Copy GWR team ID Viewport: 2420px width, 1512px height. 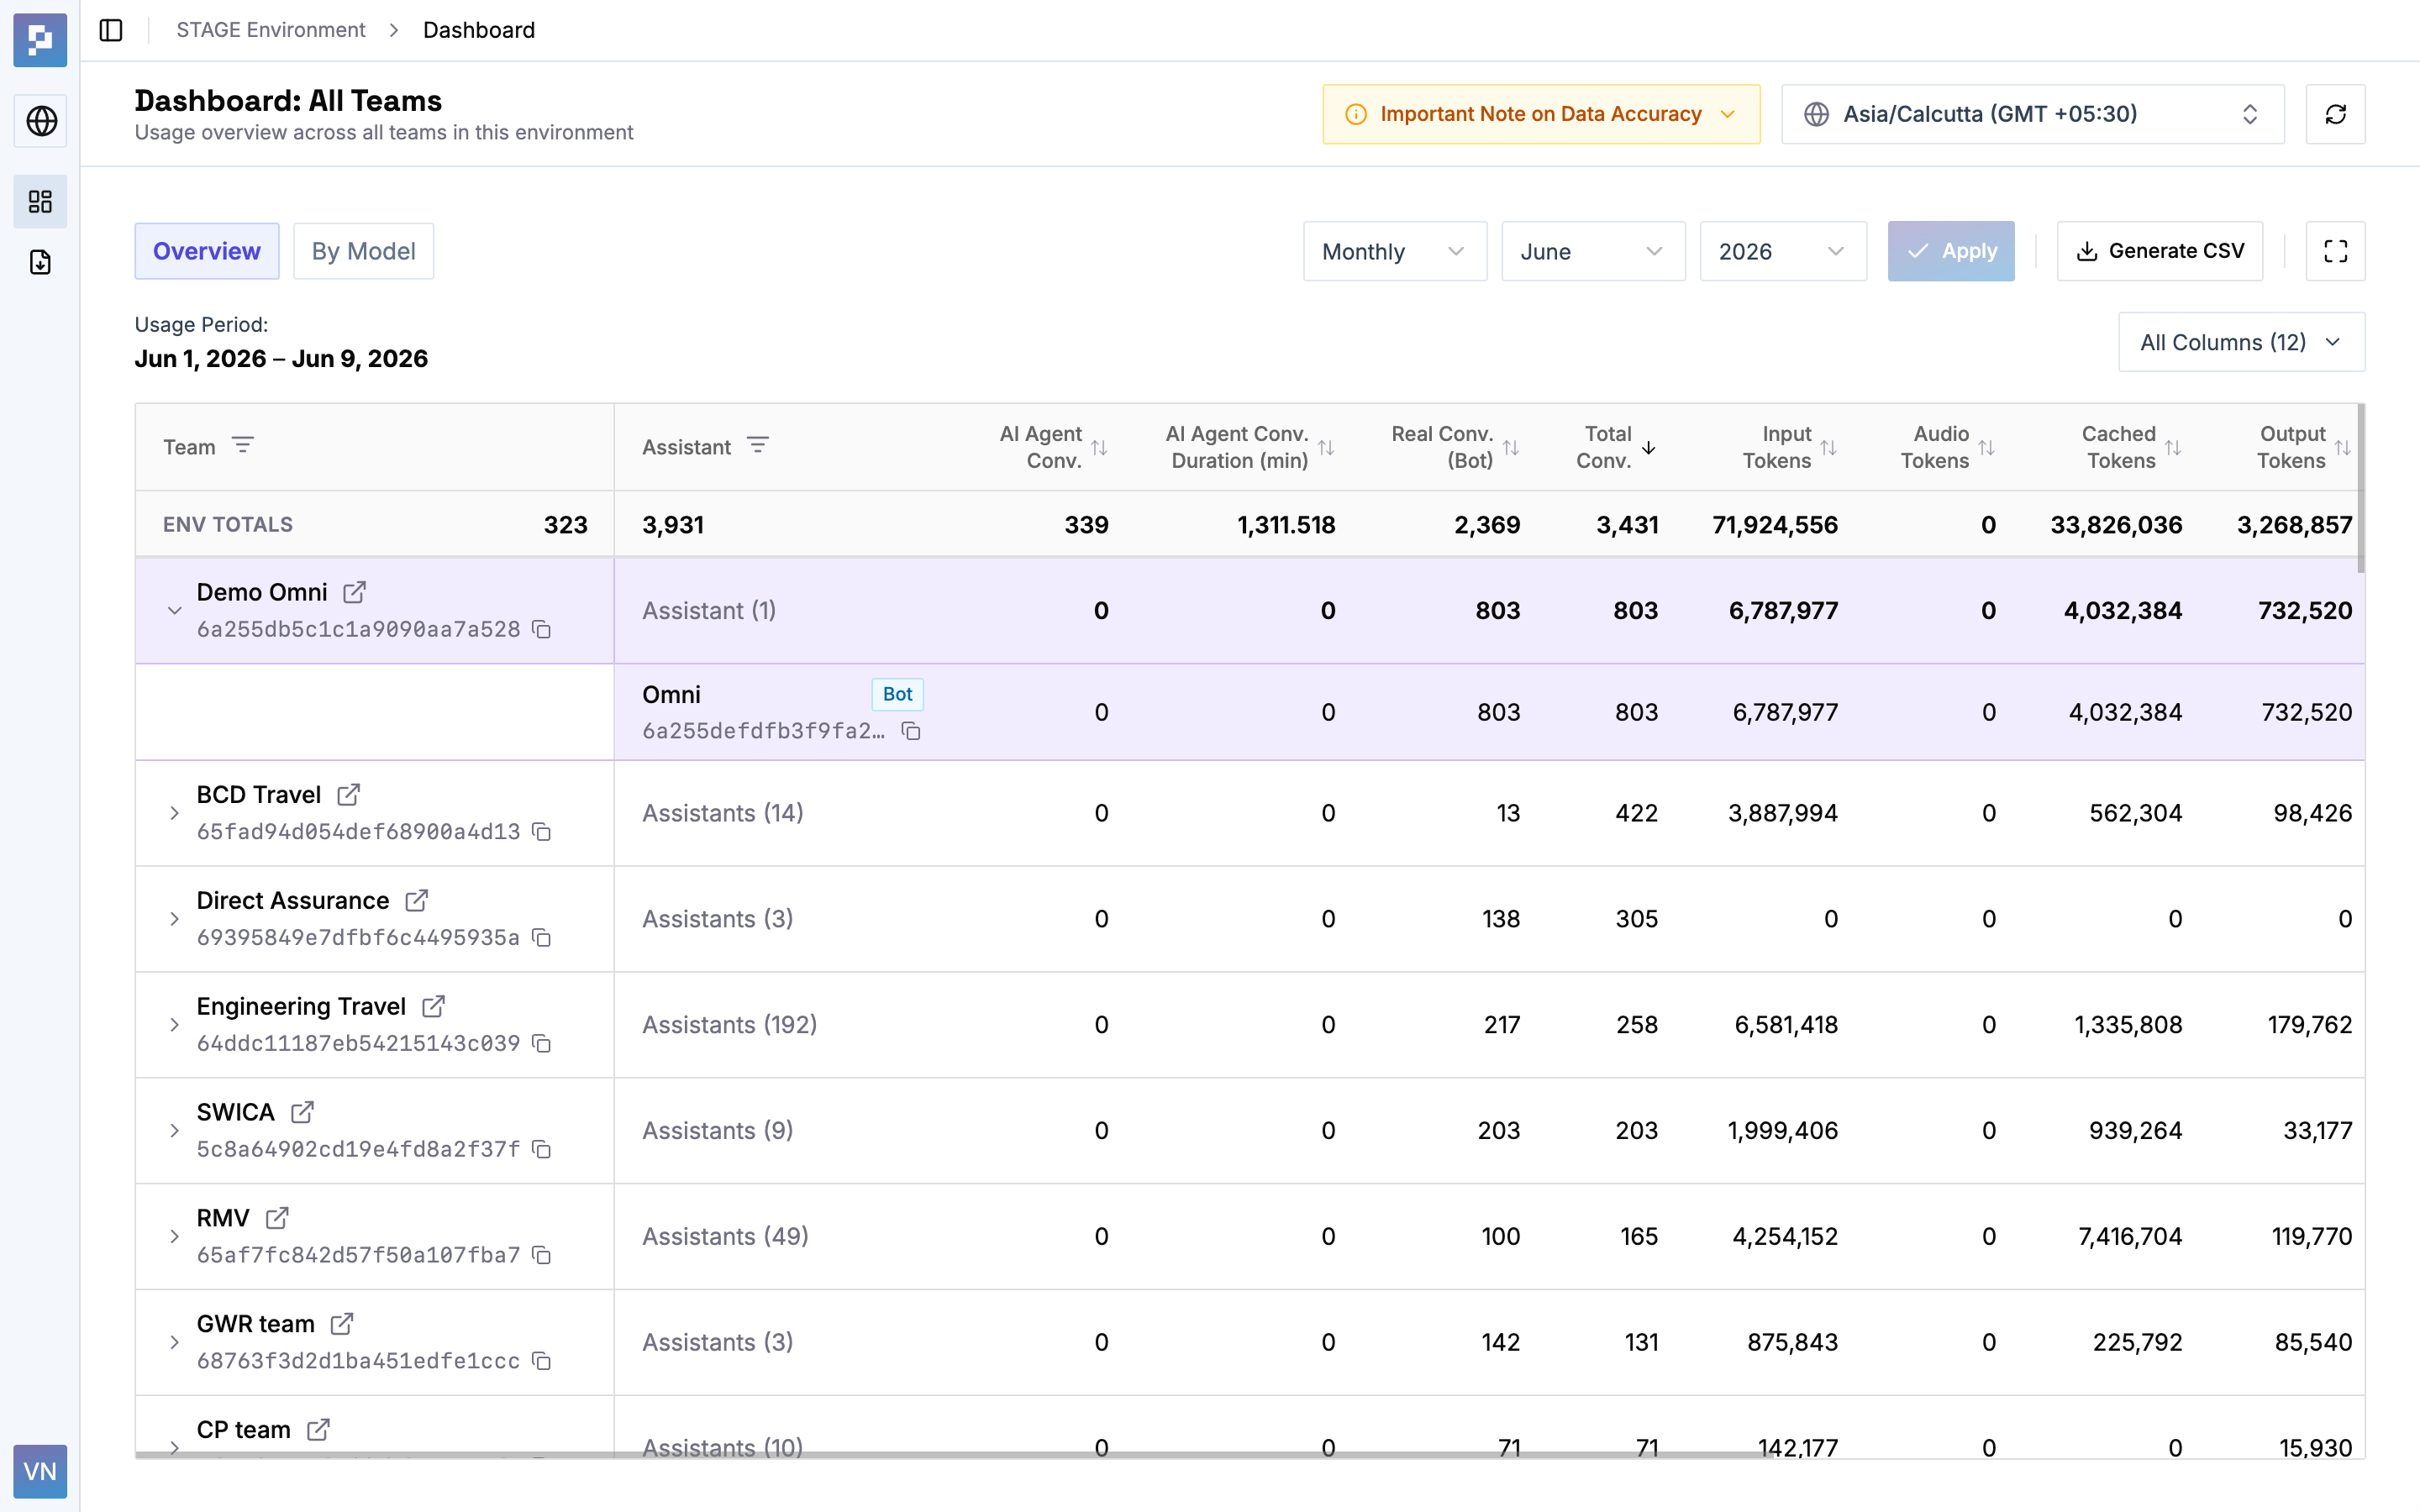pos(542,1361)
